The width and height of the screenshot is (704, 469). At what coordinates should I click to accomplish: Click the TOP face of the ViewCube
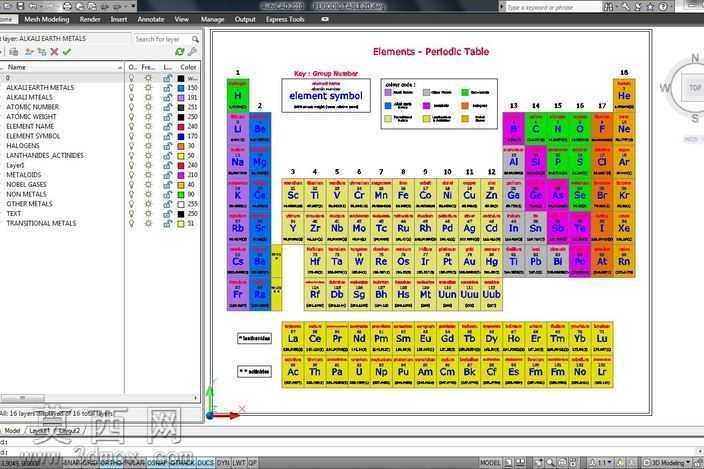[x=695, y=88]
